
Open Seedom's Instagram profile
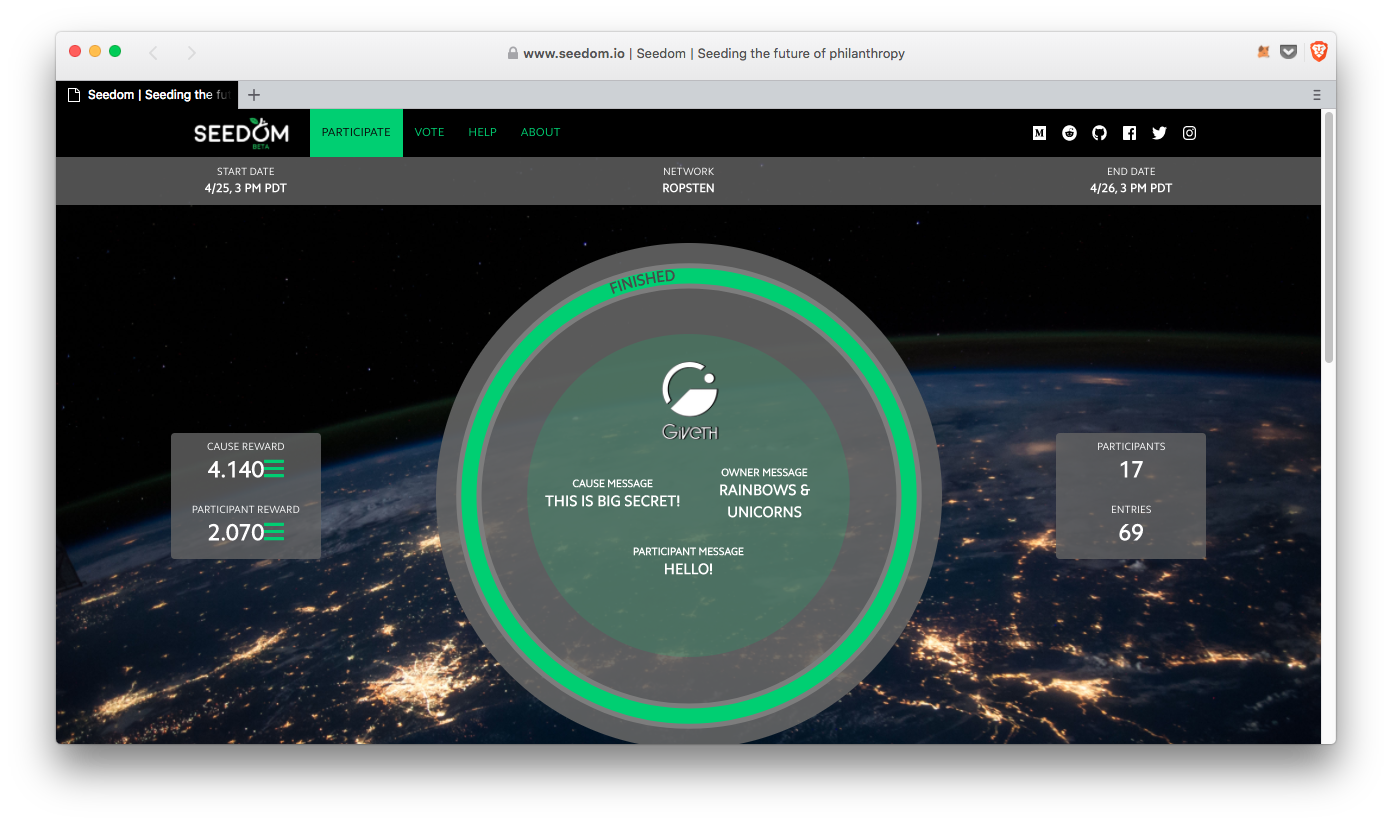coord(1188,132)
